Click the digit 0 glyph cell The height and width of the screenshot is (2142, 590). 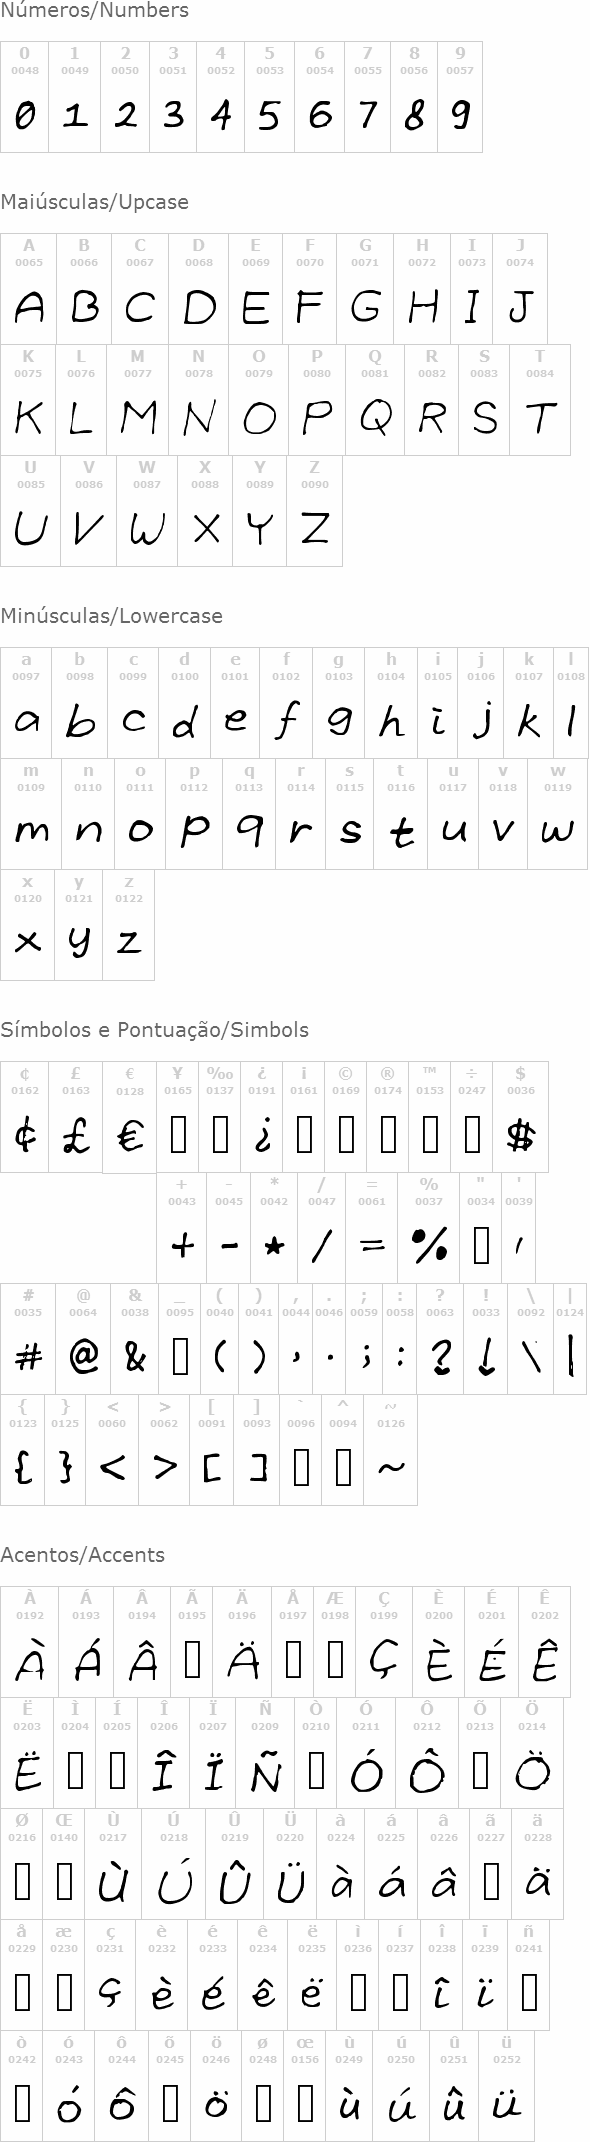pyautogui.click(x=24, y=97)
